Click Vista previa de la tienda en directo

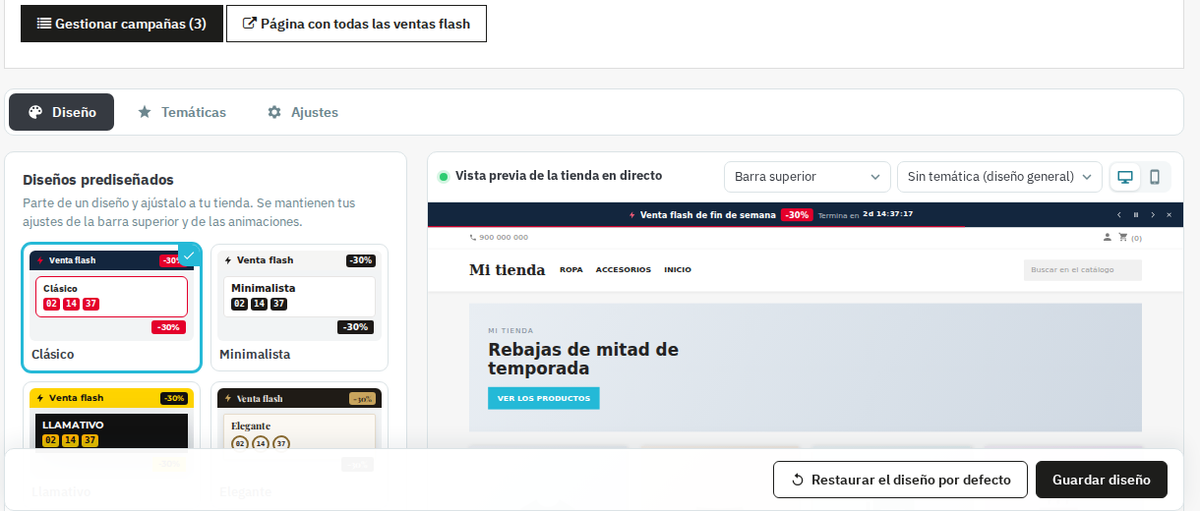point(558,176)
